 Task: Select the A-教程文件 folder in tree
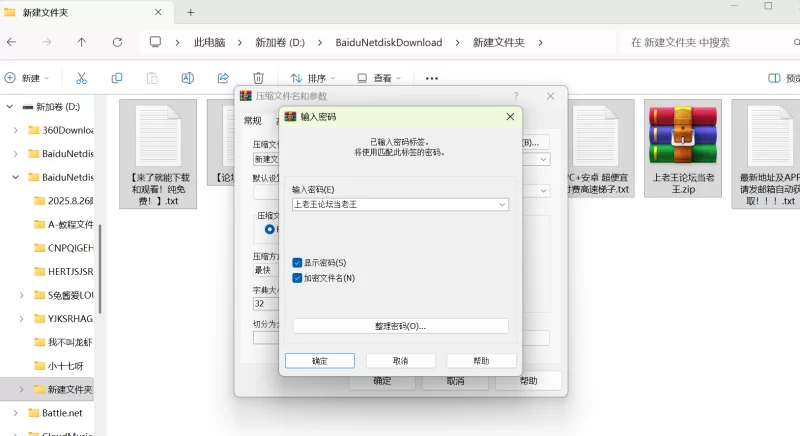[x=64, y=224]
